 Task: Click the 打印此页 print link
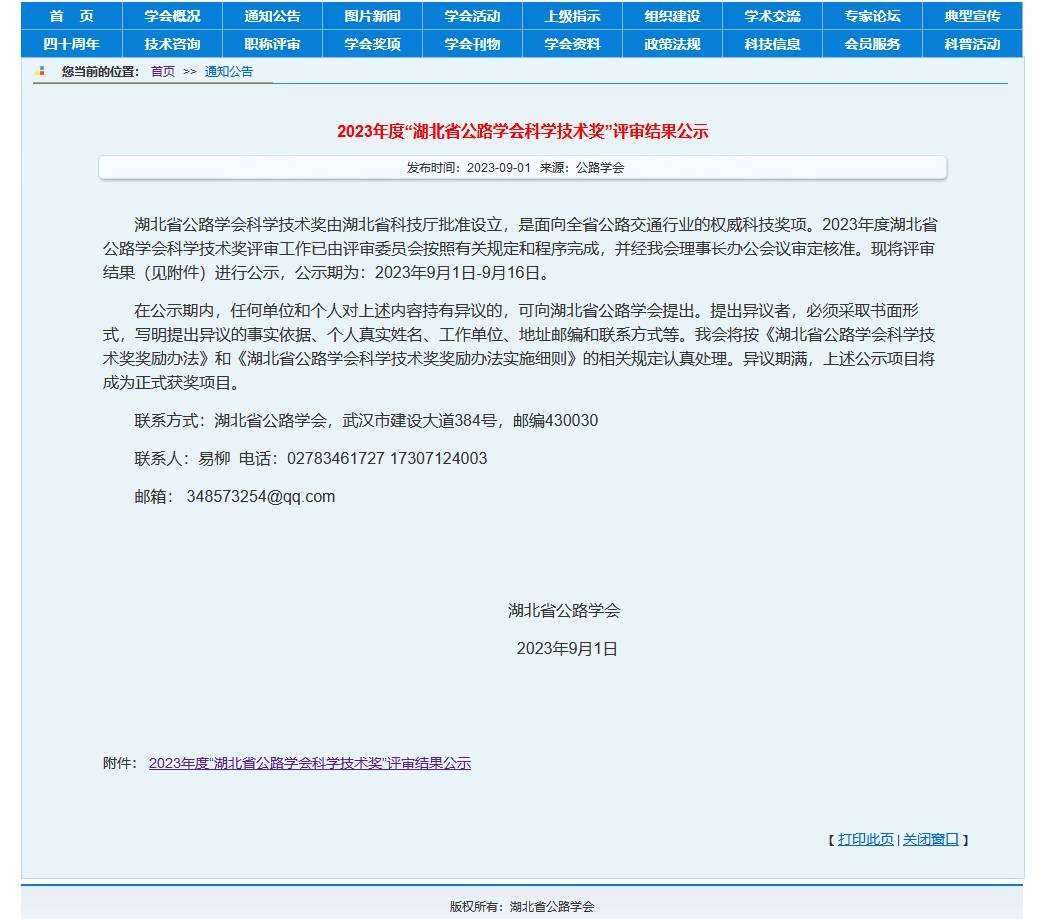pyautogui.click(x=866, y=840)
